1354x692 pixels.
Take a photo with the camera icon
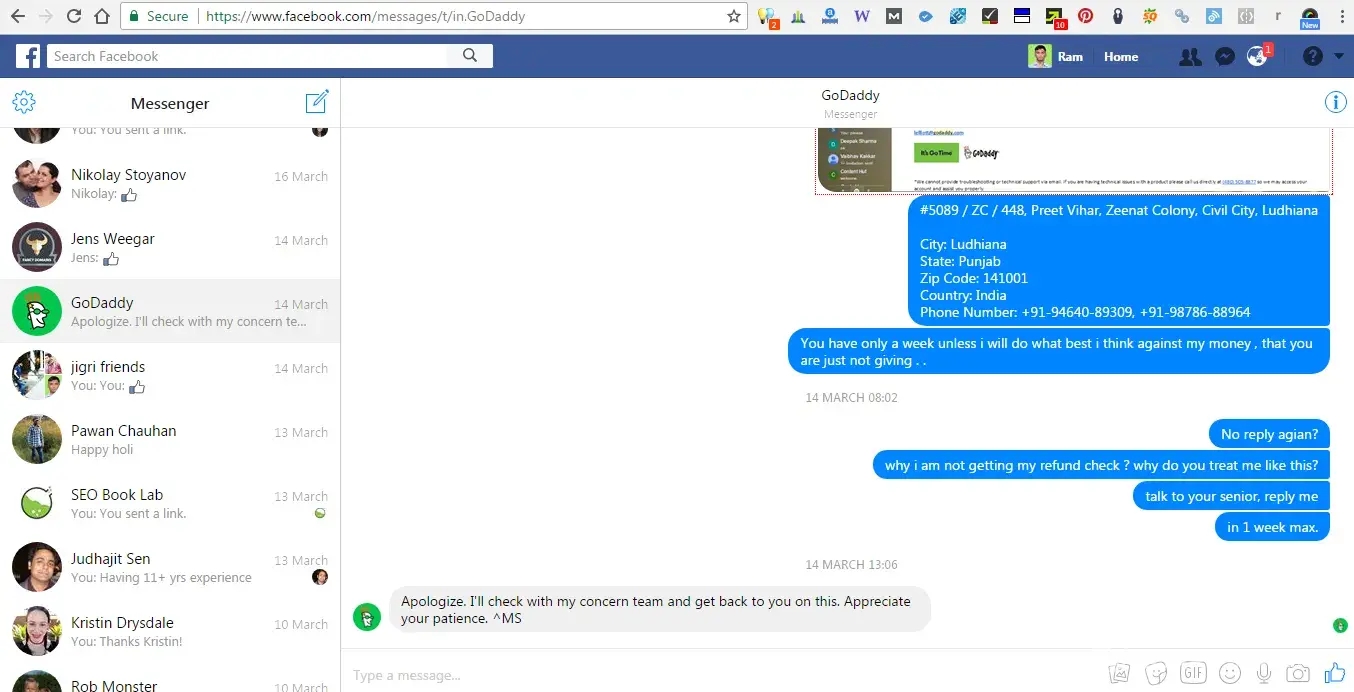click(x=1298, y=674)
